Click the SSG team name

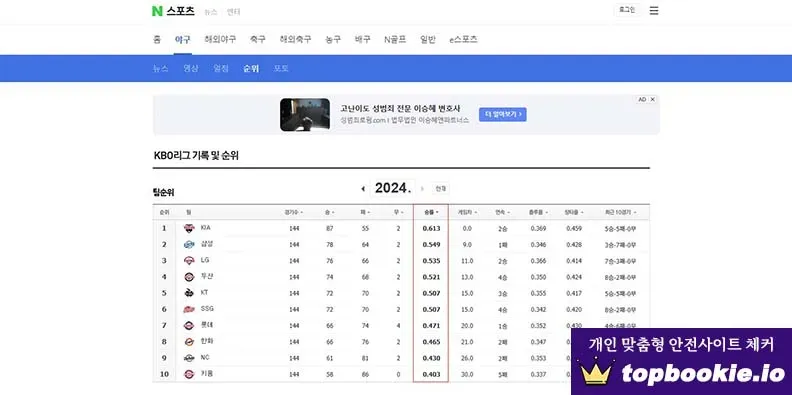pos(207,309)
